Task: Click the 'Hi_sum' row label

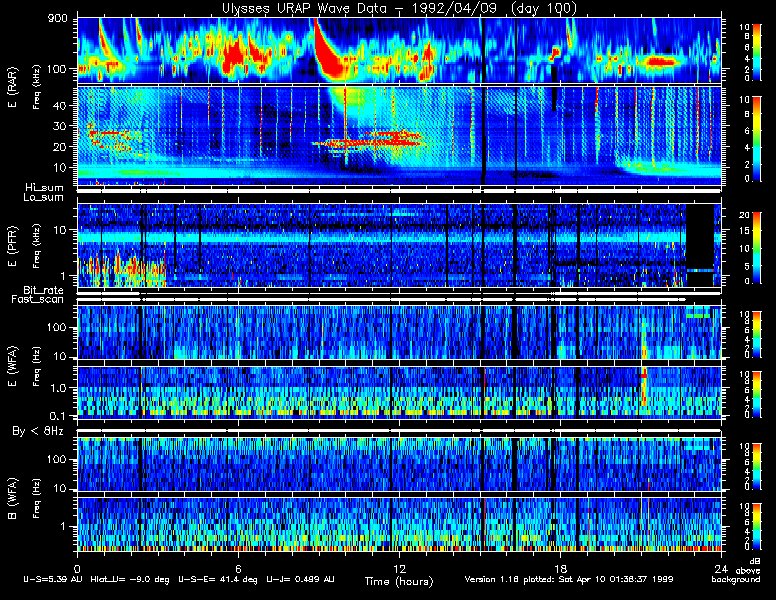Action: pyautogui.click(x=45, y=188)
